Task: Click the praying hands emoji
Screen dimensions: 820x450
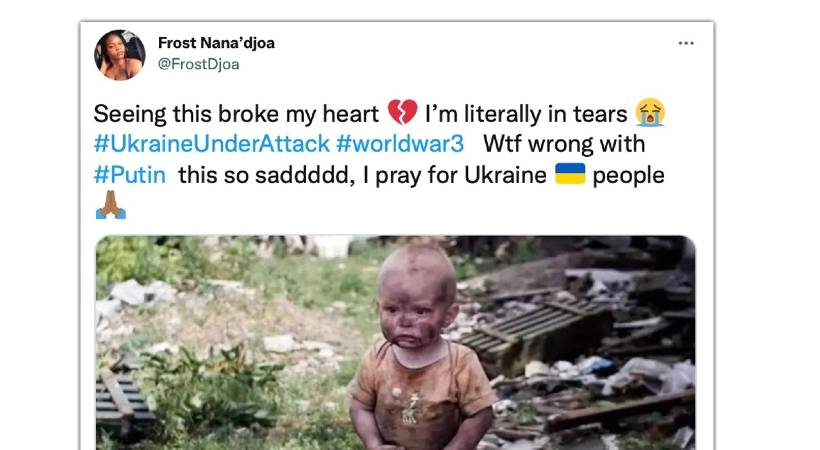Action: [x=111, y=205]
